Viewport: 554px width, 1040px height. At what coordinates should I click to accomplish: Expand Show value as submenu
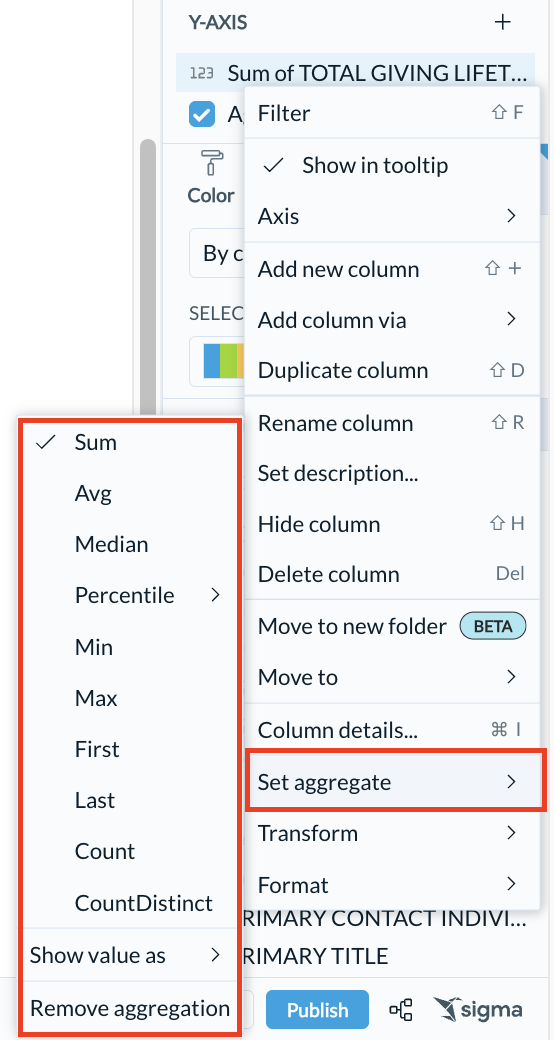pos(129,956)
